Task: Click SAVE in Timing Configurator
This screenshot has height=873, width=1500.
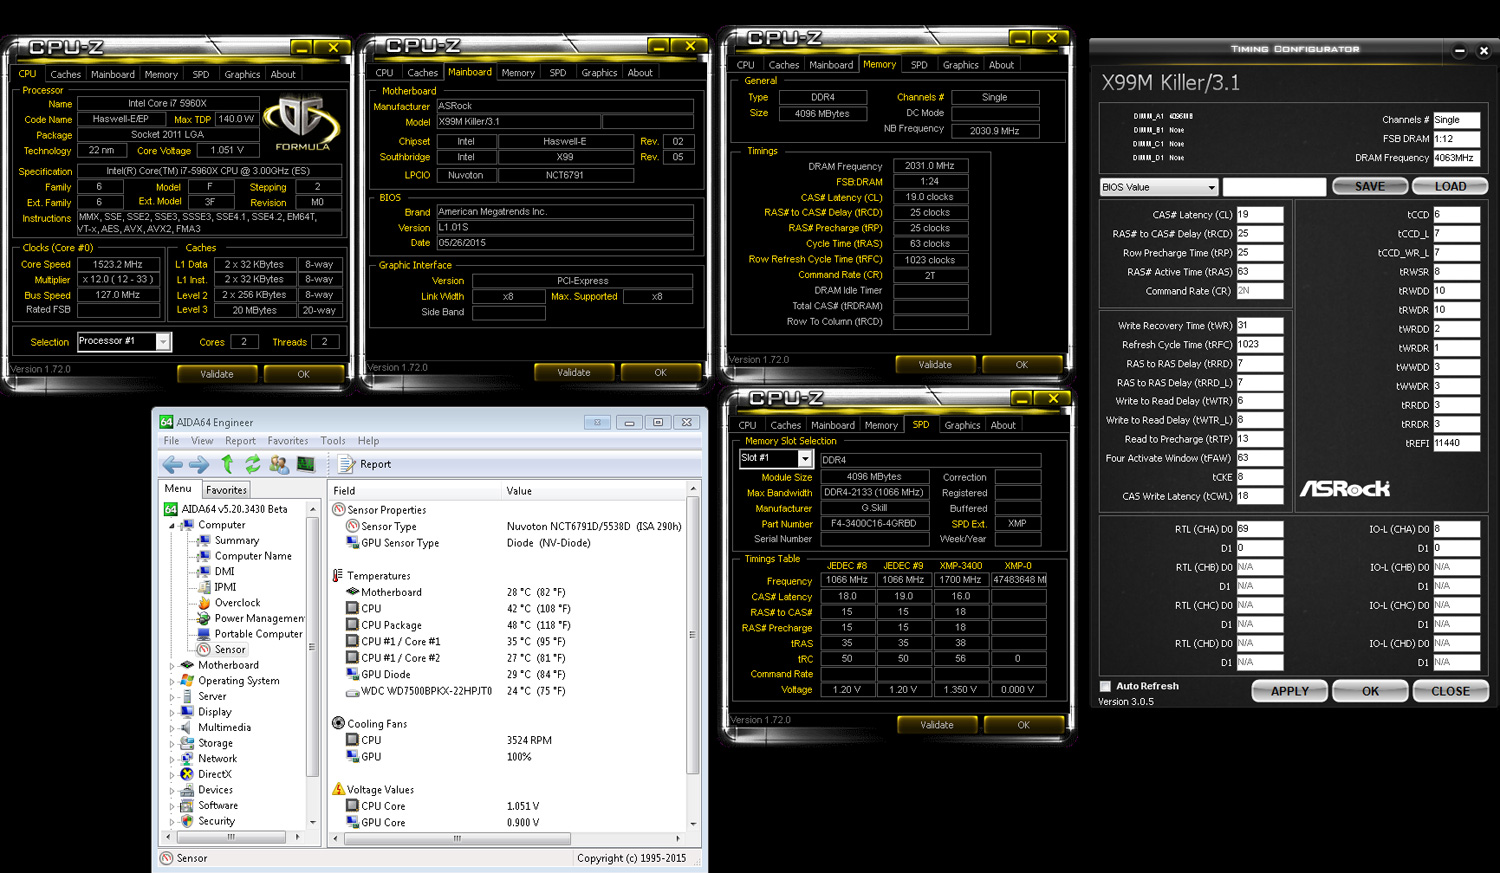Action: coord(1370,187)
